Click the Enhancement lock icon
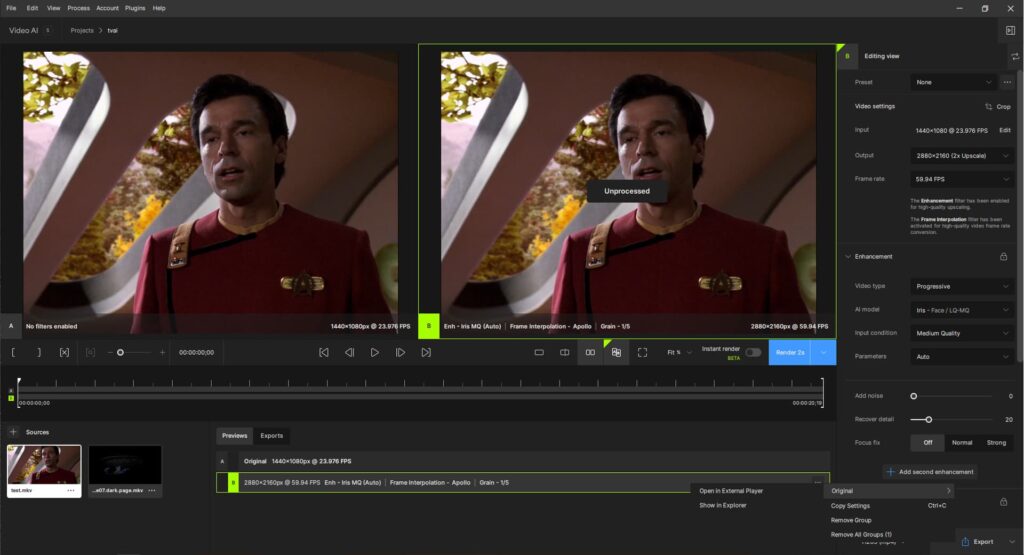 point(1003,256)
